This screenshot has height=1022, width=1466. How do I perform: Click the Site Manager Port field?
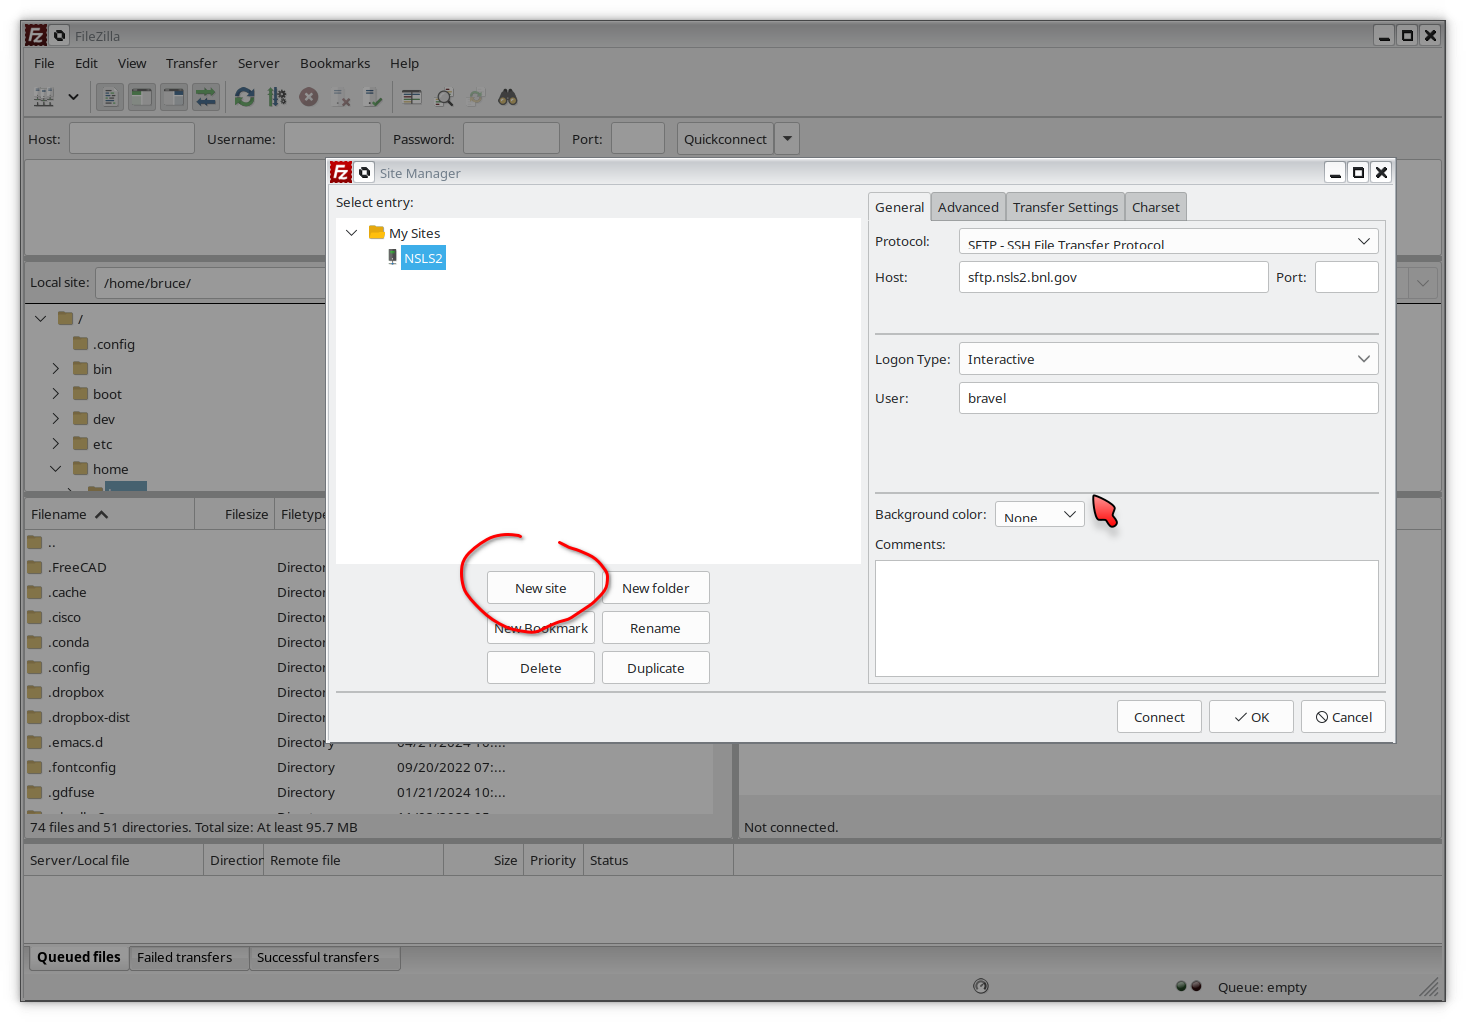point(1346,277)
